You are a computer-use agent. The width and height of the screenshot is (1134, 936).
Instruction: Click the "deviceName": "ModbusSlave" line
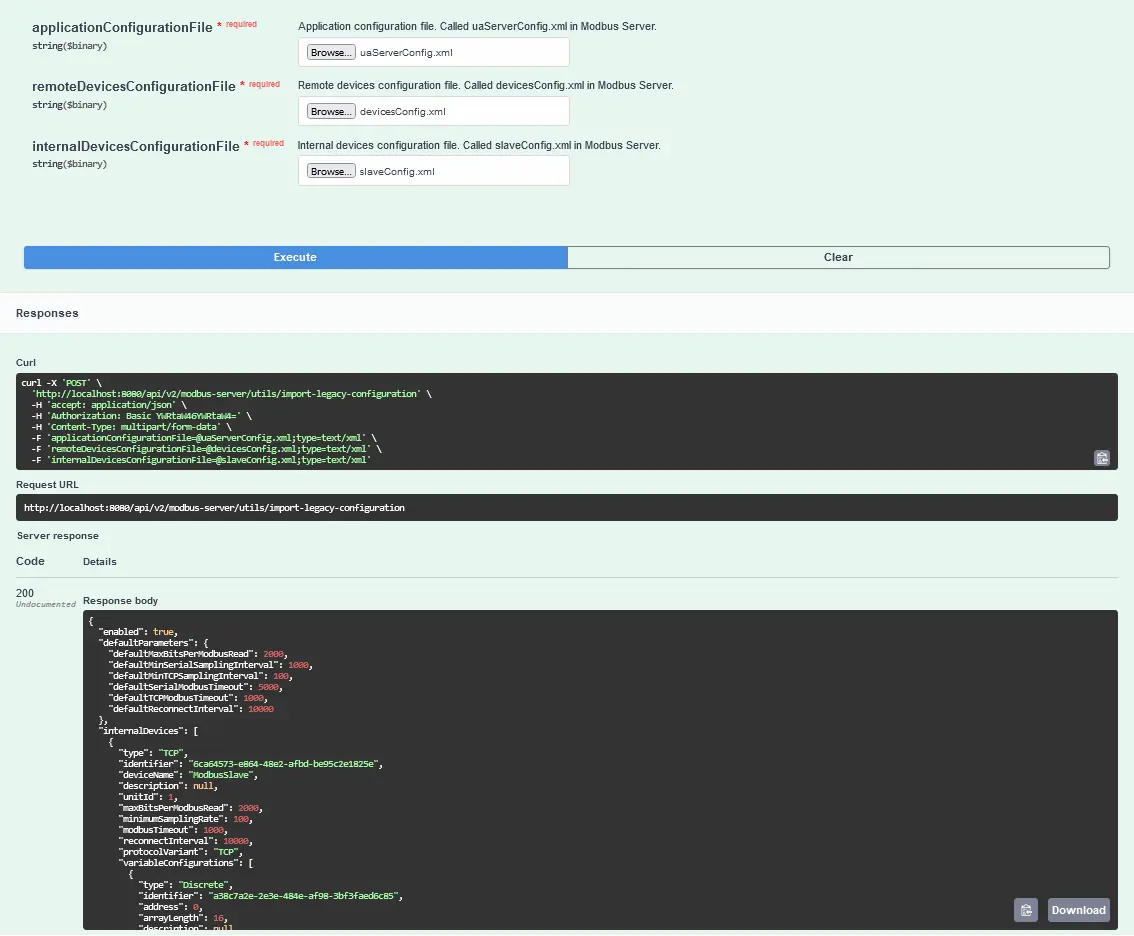[x=188, y=775]
